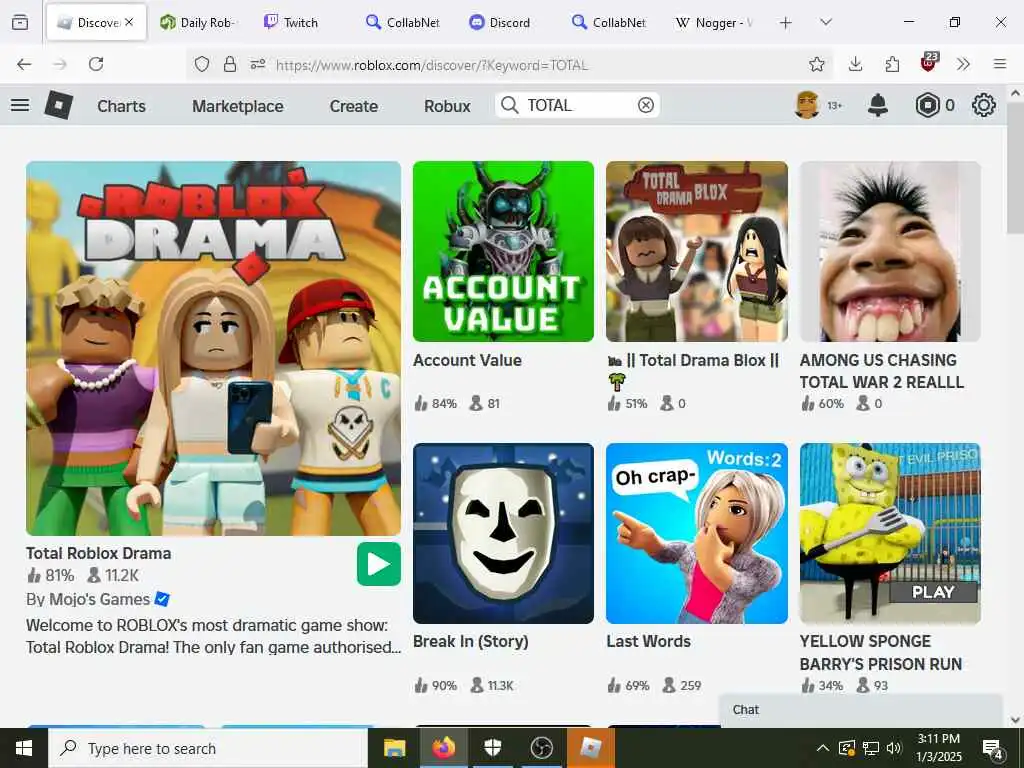Image resolution: width=1024 pixels, height=768 pixels.
Task: Play Total Roblox Drama with green button
Action: [x=379, y=564]
